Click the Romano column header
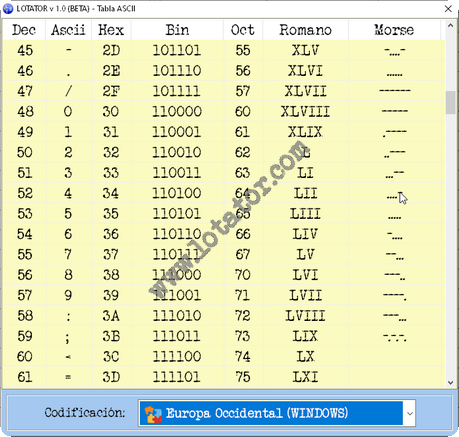The width and height of the screenshot is (459, 437). pyautogui.click(x=305, y=30)
